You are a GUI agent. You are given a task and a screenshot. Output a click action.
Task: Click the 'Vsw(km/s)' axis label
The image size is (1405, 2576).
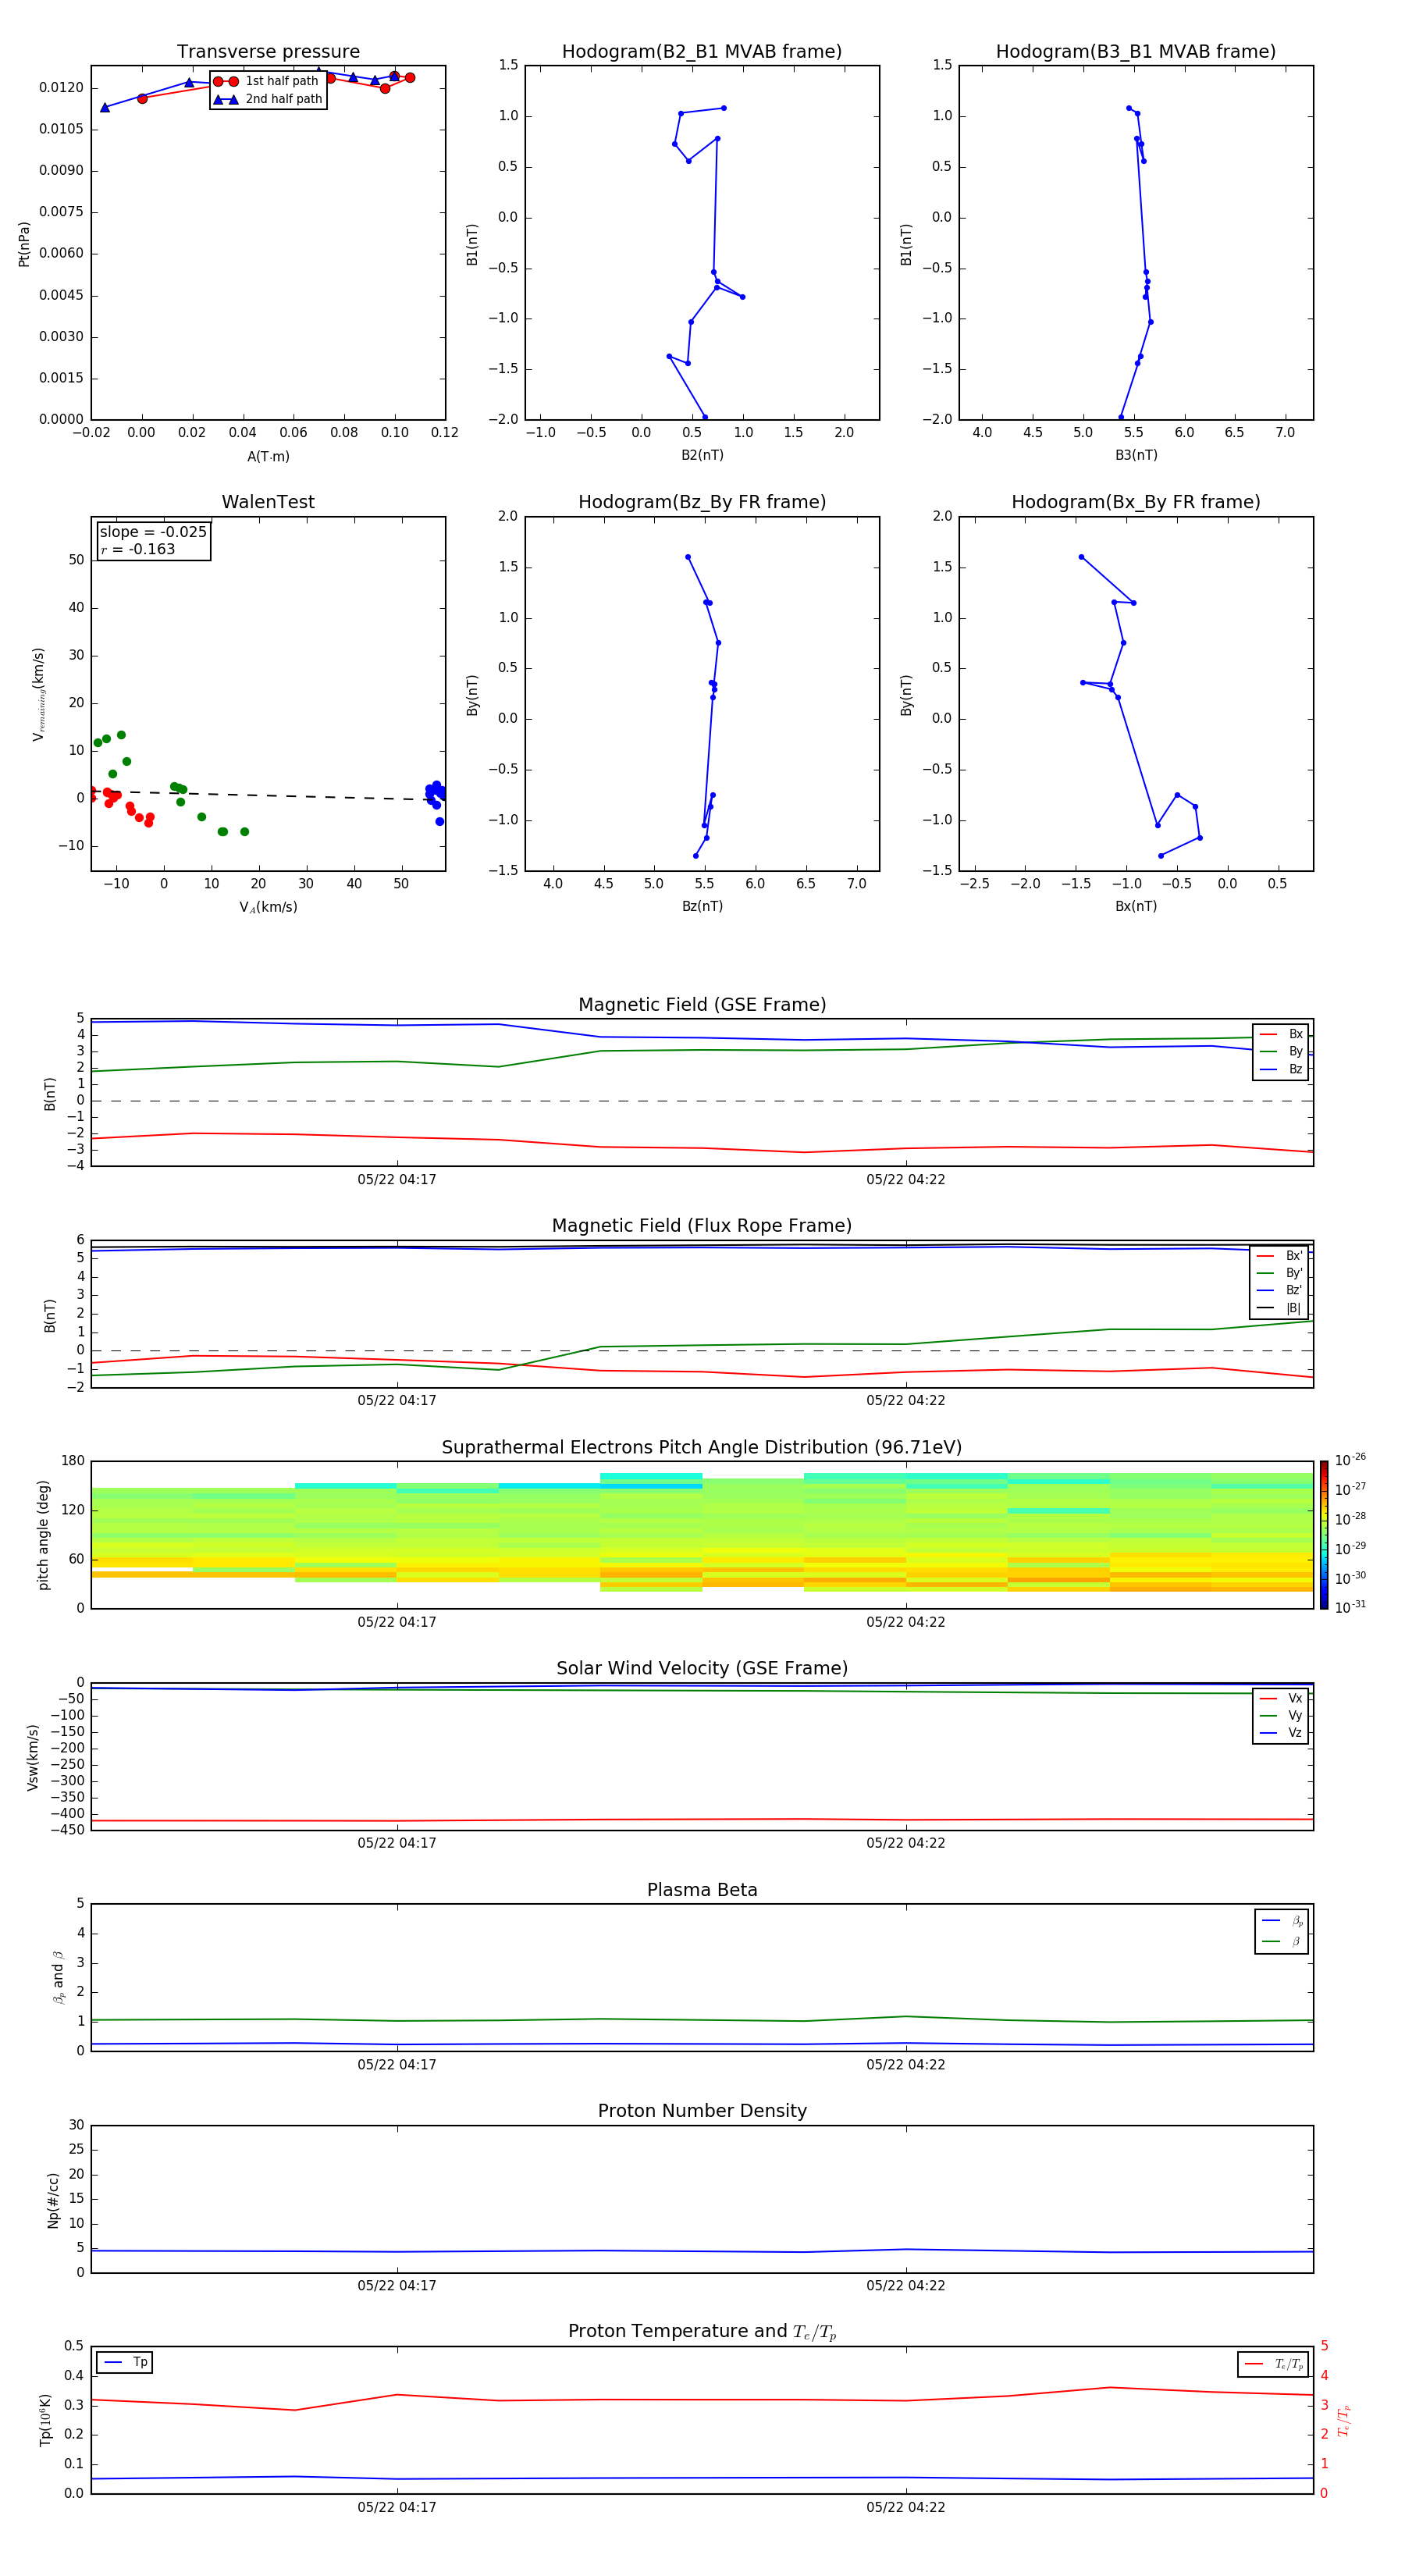[33, 1757]
